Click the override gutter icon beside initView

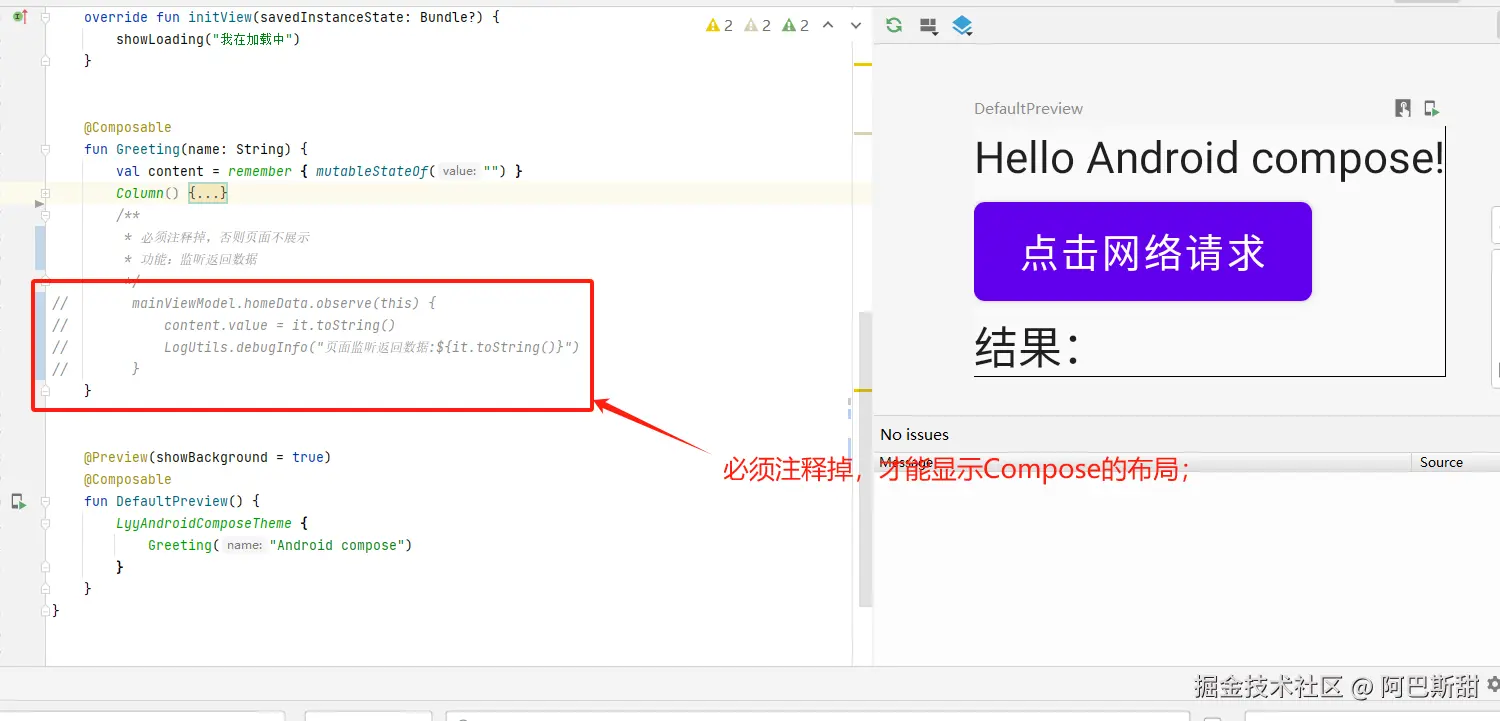19,17
